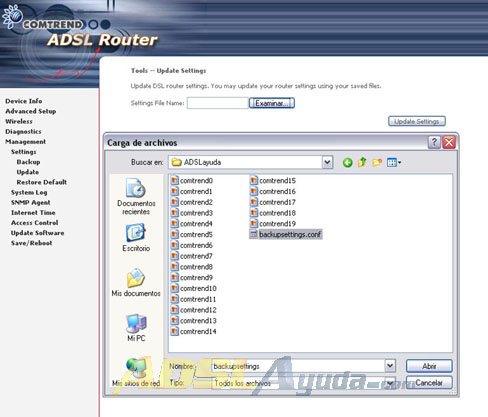
Task: Select the comtrend13 file
Action: (x=194, y=321)
